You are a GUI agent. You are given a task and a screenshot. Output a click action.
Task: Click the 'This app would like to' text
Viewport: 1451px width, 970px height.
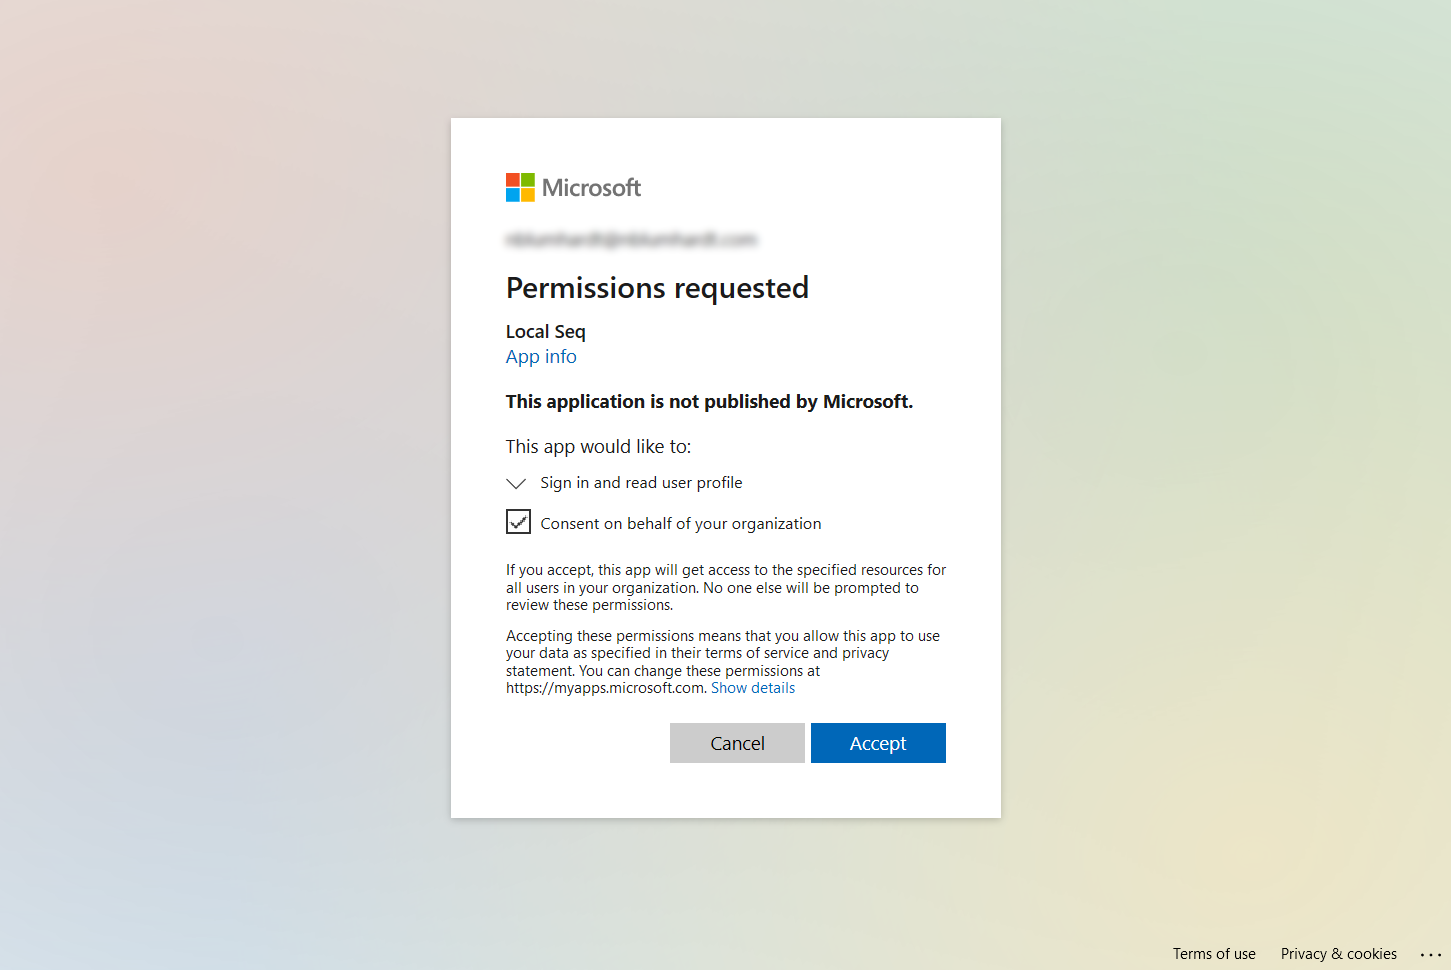pyautogui.click(x=598, y=447)
